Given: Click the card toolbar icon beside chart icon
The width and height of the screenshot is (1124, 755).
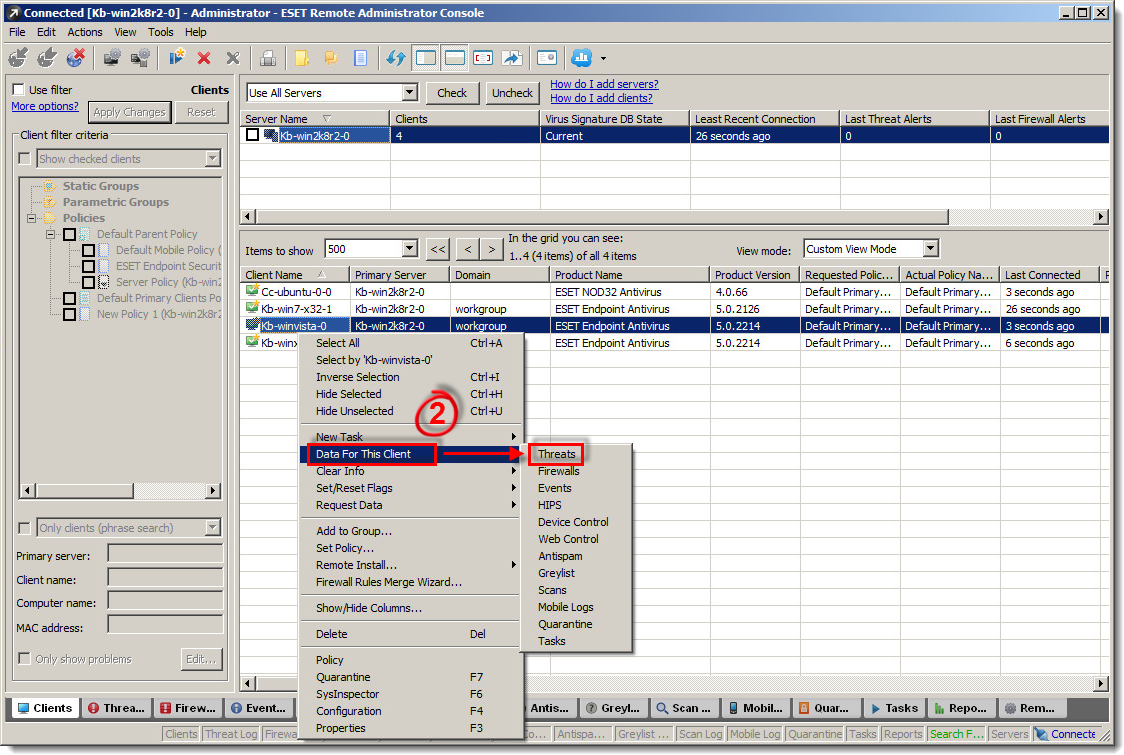Looking at the screenshot, I should tap(547, 58).
